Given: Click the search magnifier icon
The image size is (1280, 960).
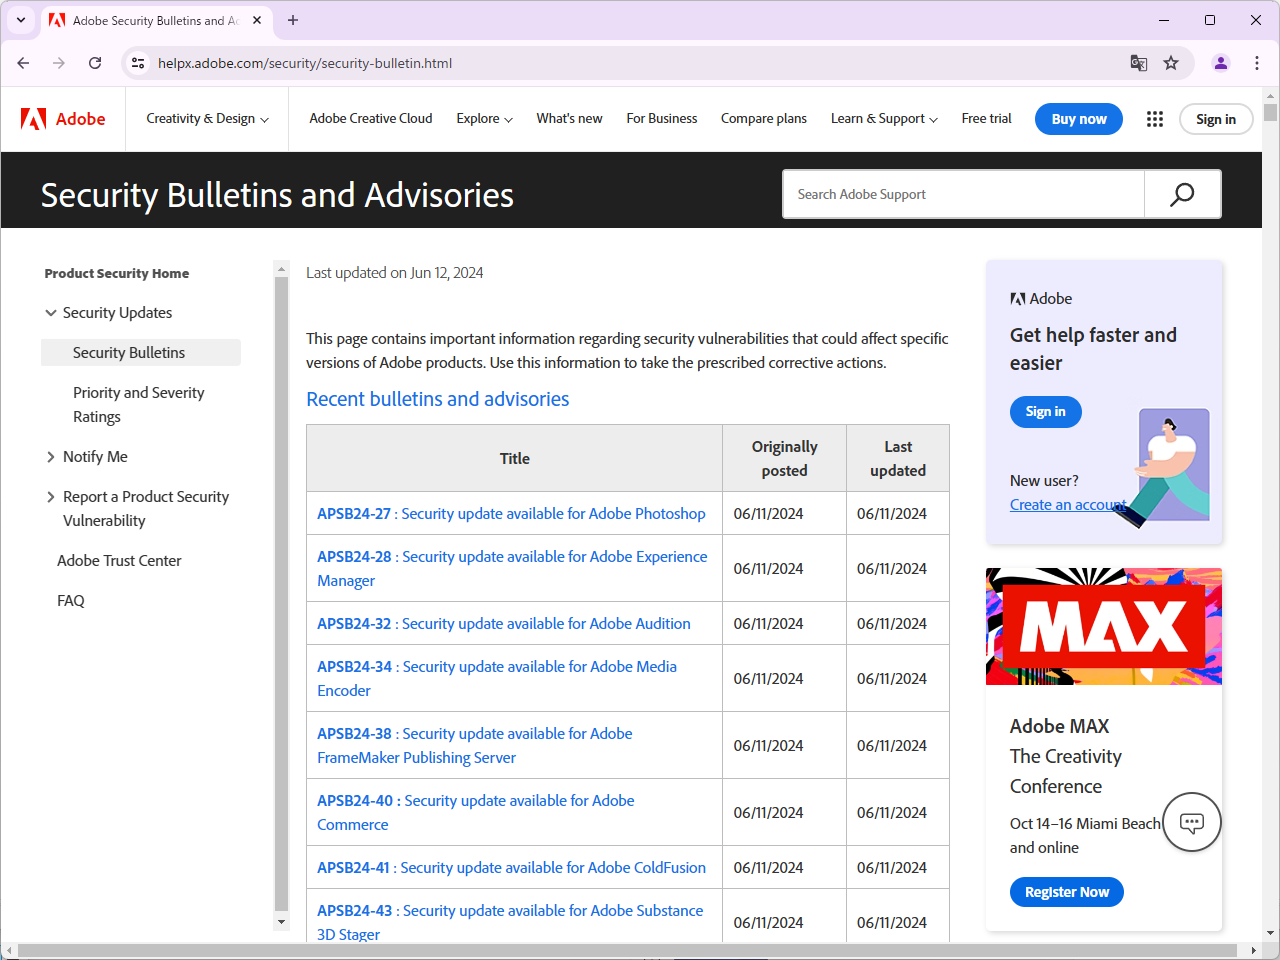Looking at the screenshot, I should (x=1182, y=194).
